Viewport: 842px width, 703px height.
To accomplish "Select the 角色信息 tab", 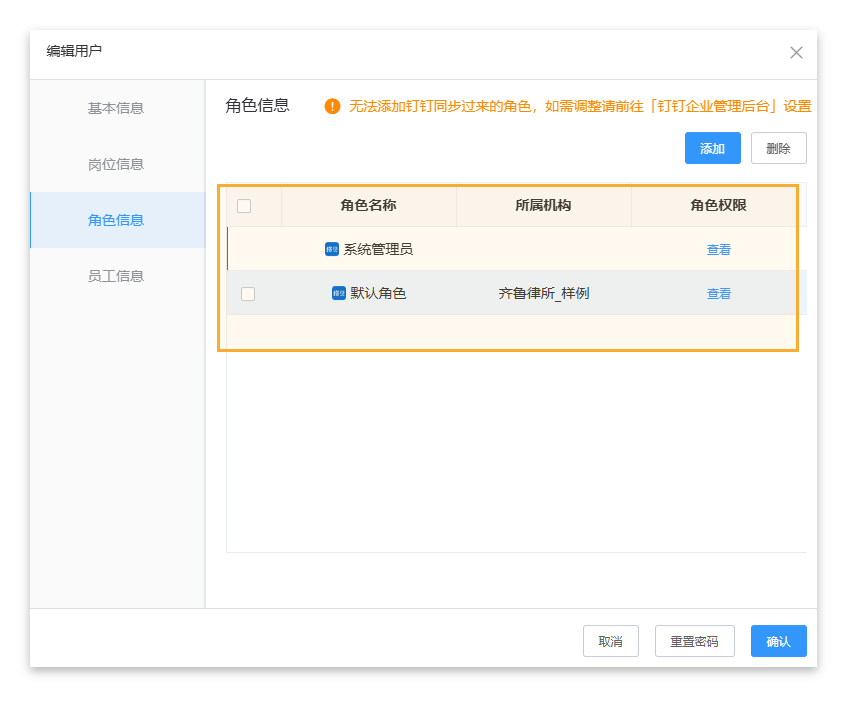I will [x=116, y=220].
